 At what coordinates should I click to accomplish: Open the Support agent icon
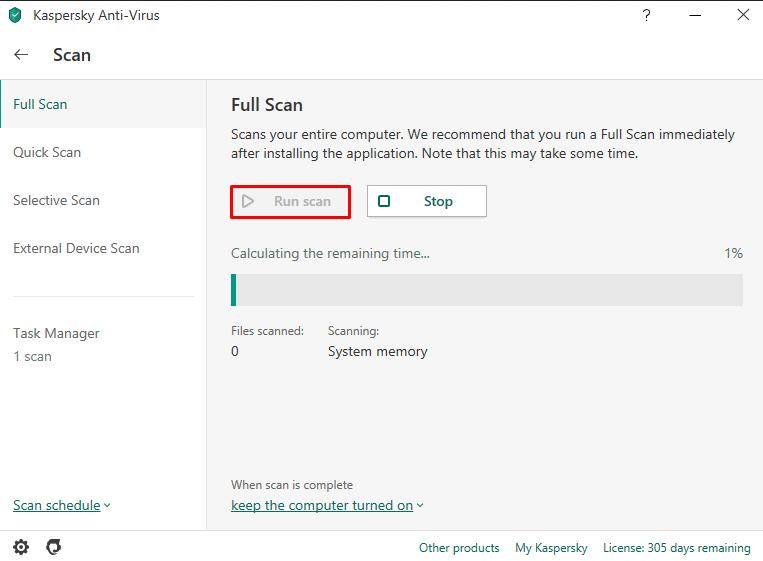[x=54, y=547]
